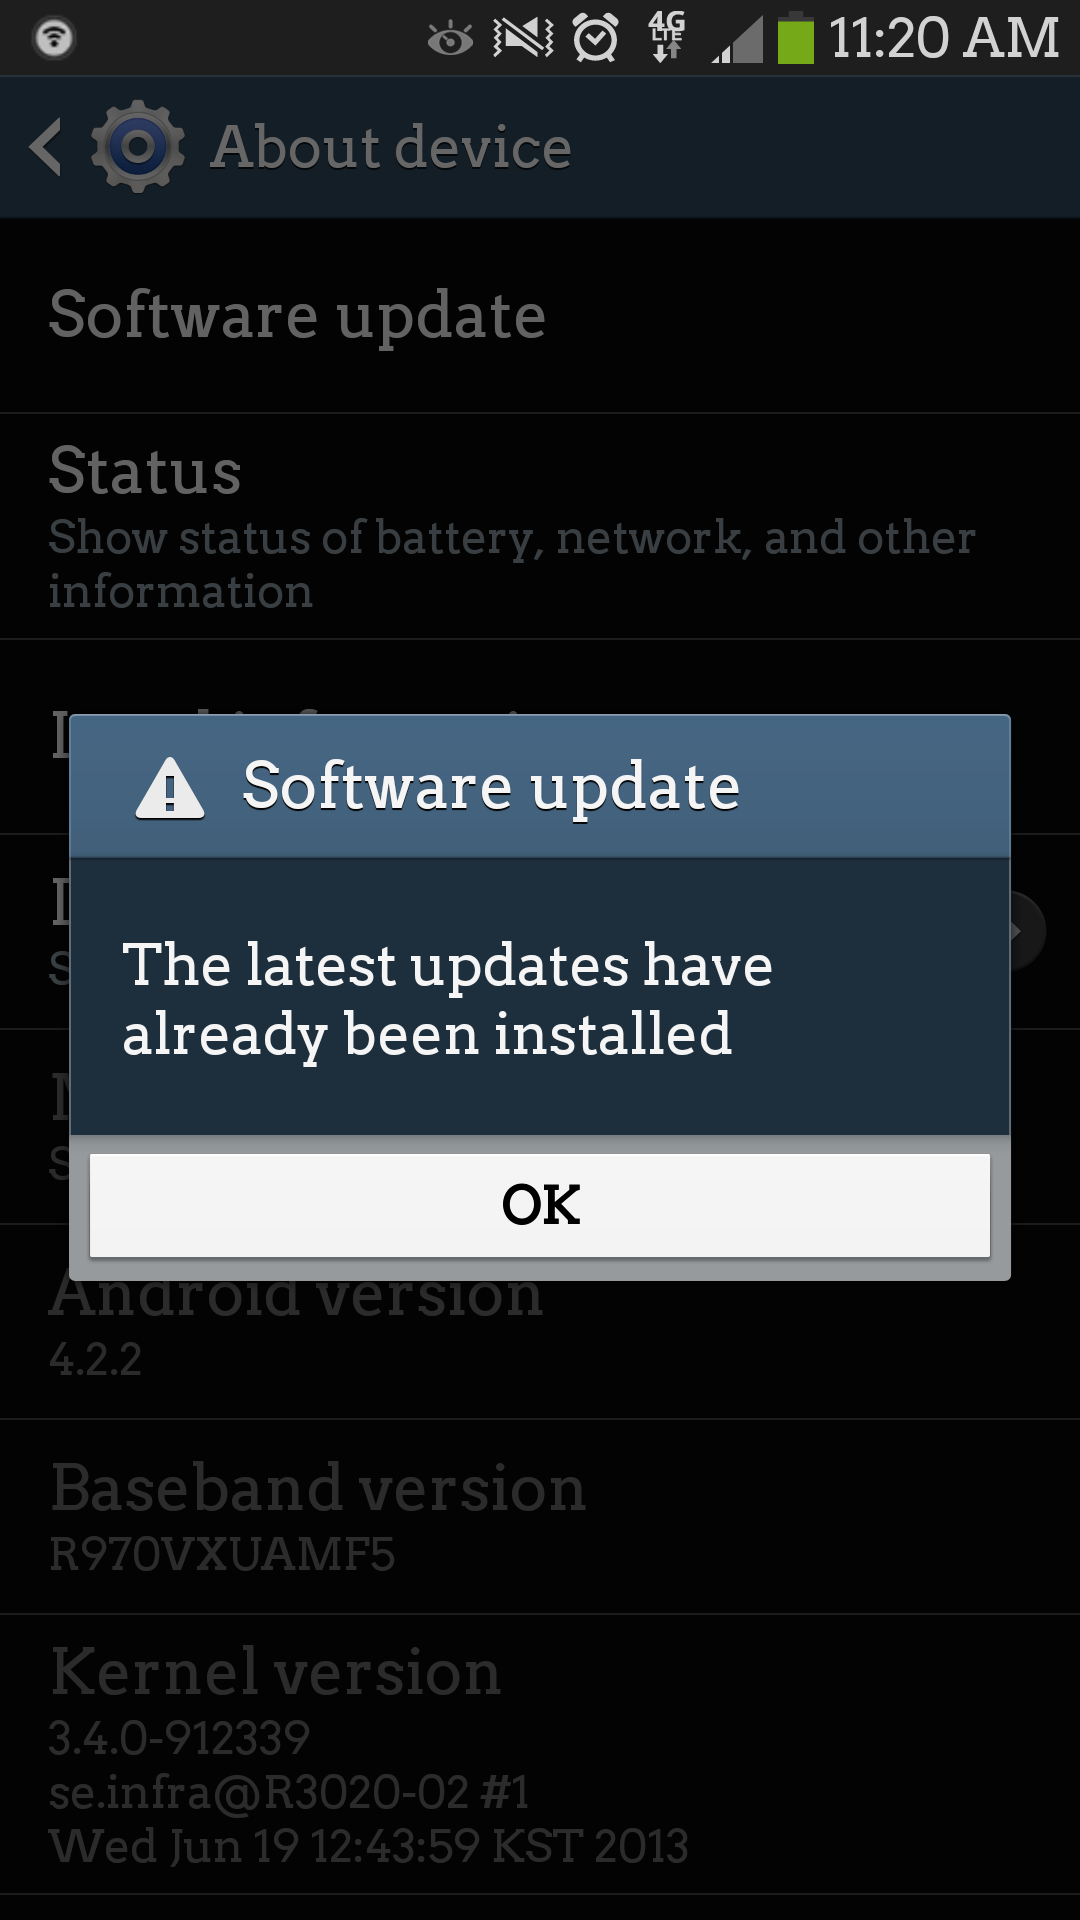Tap the Wi-Fi icon in status bar
This screenshot has width=1080, height=1920.
pyautogui.click(x=54, y=38)
